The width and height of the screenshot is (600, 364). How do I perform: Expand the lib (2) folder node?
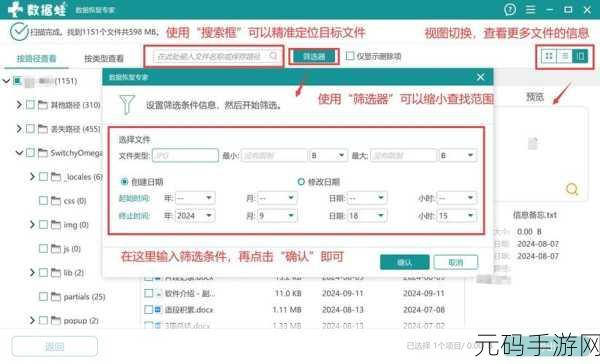[x=32, y=273]
